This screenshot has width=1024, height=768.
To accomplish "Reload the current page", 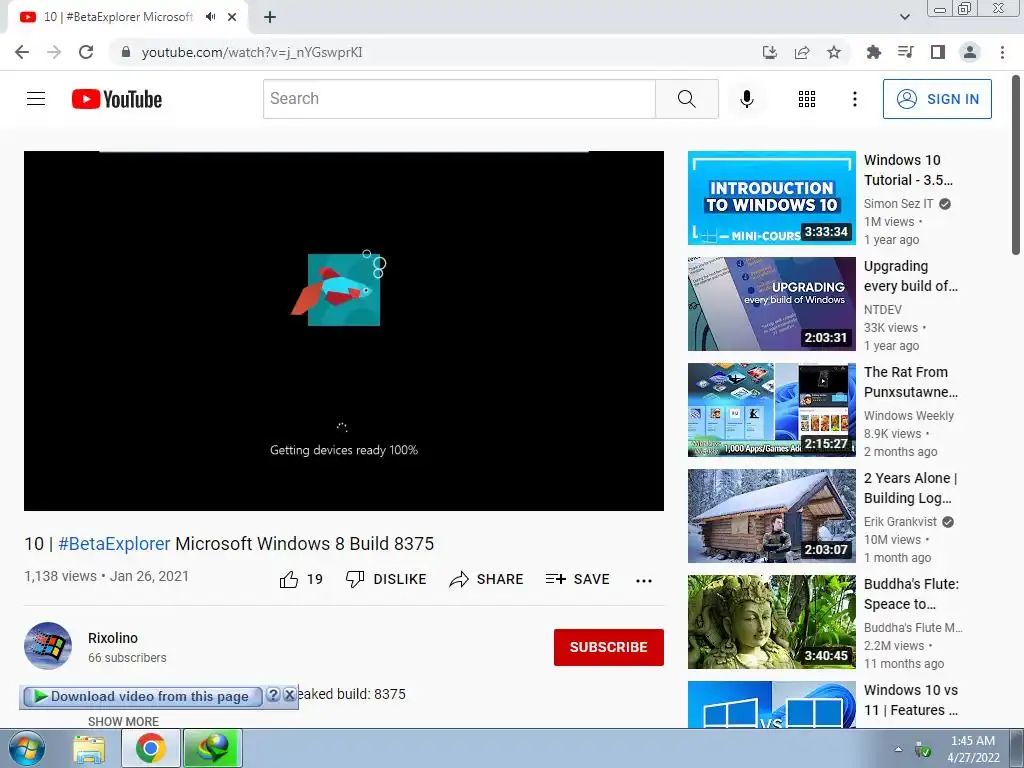I will [86, 52].
